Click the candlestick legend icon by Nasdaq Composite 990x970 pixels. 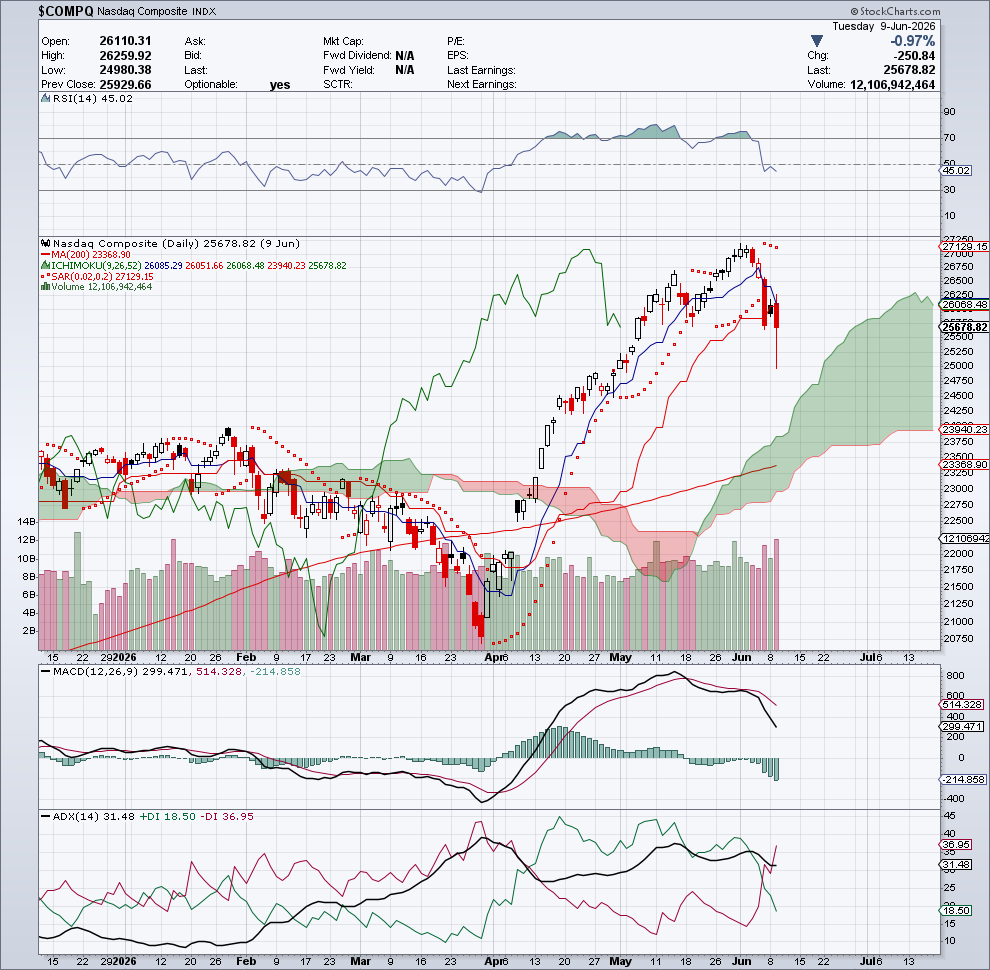45,243
